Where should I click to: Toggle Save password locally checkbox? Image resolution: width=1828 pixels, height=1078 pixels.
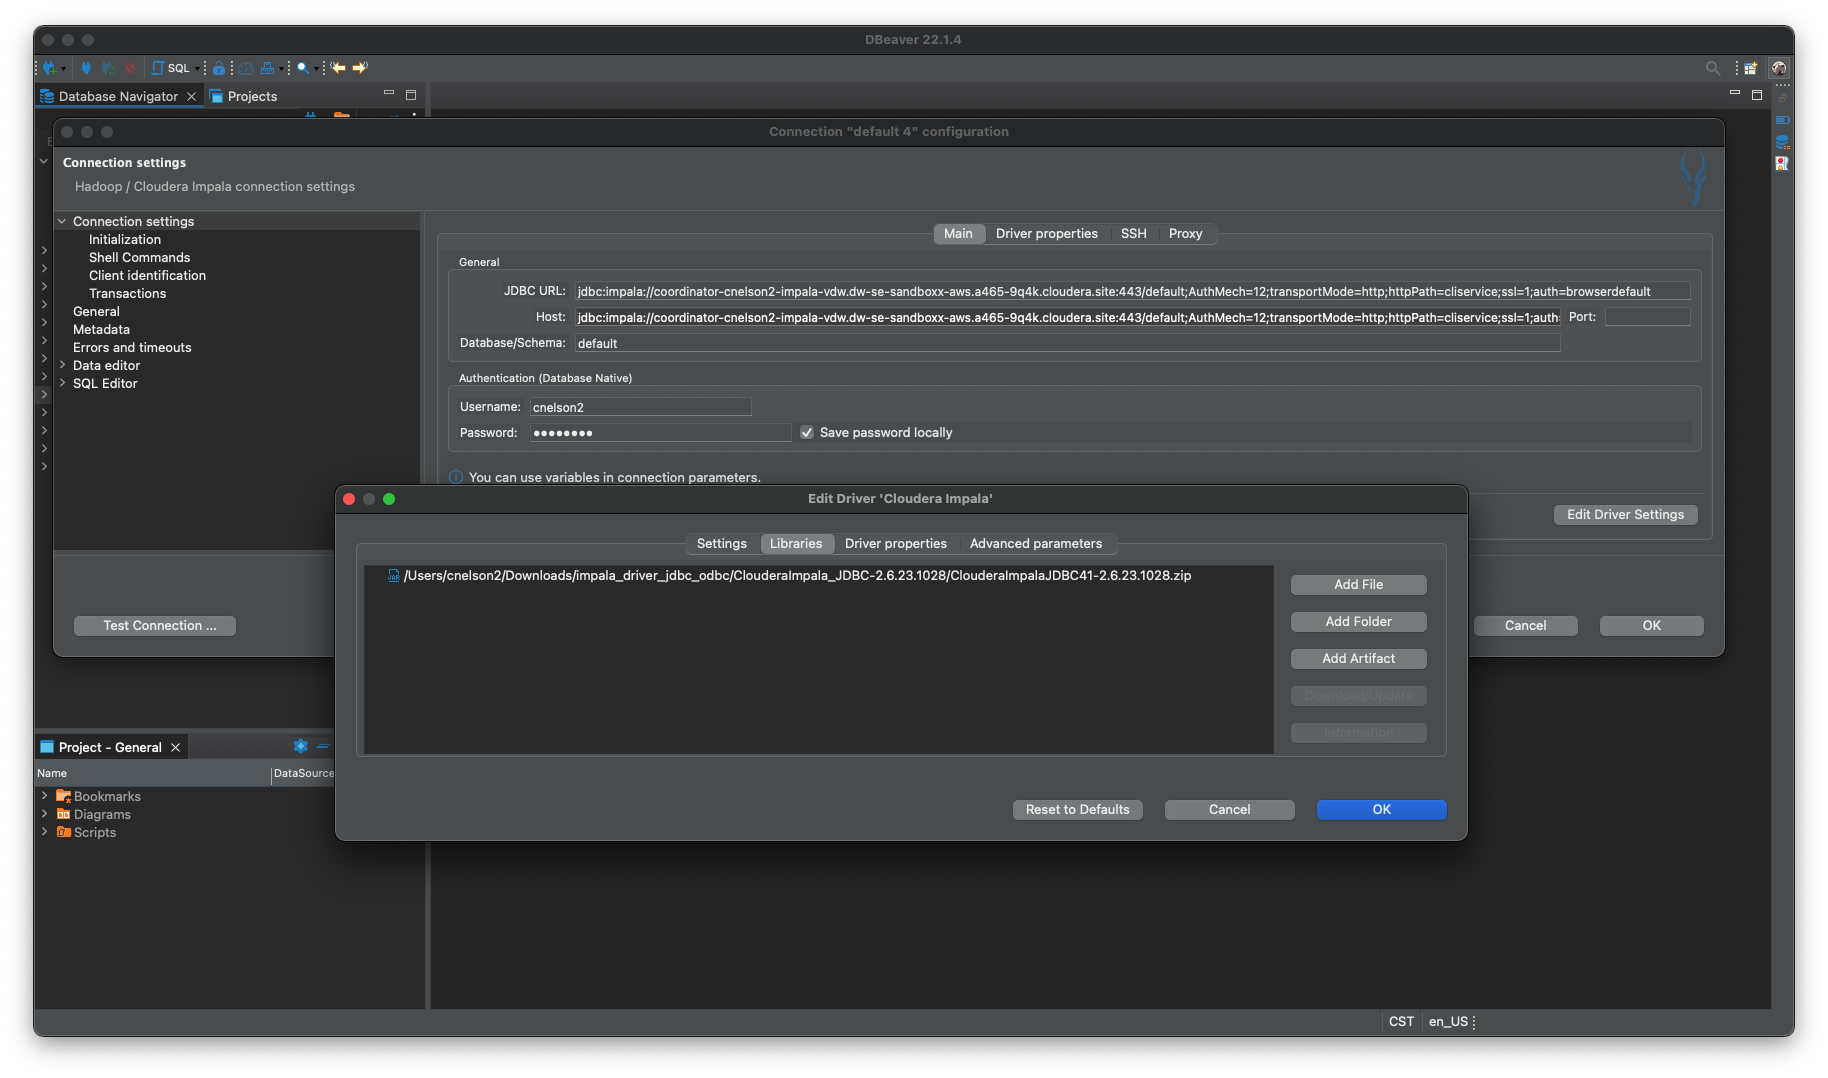[807, 432]
